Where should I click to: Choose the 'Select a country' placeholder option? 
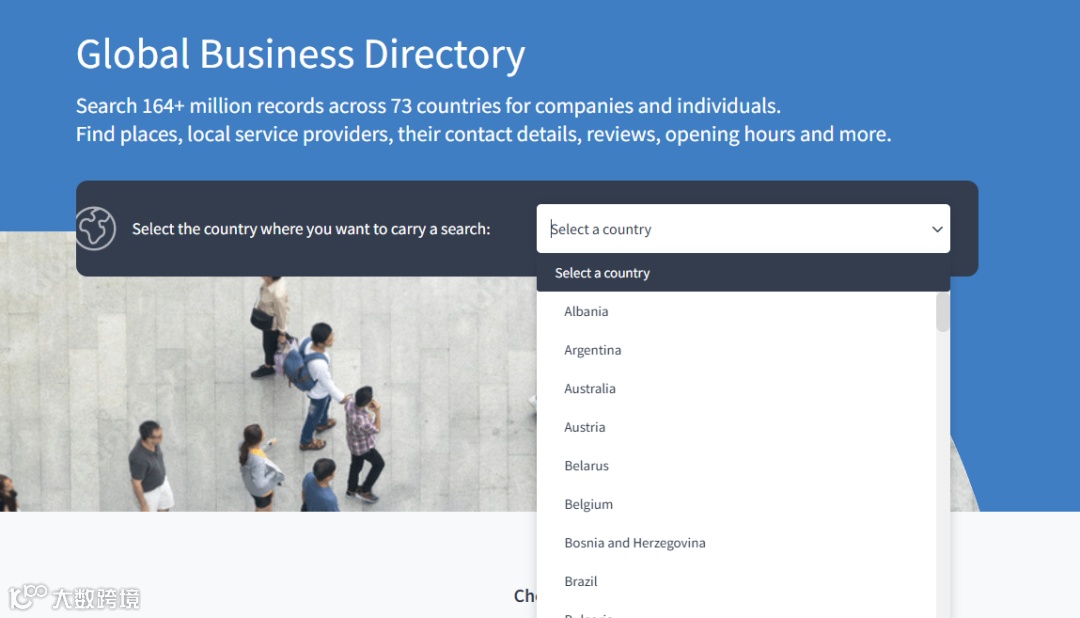pyautogui.click(x=743, y=273)
